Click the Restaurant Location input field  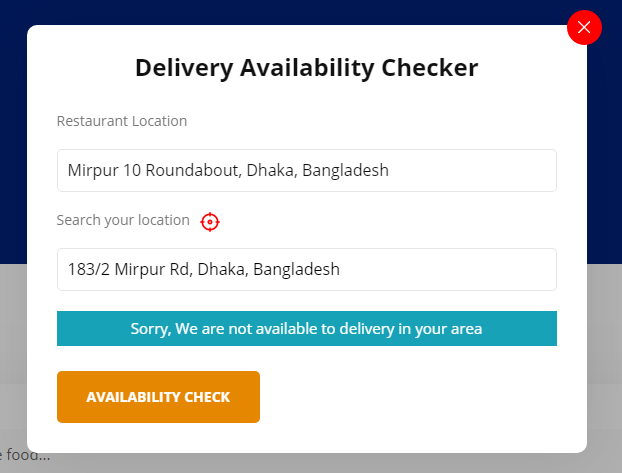tap(306, 170)
